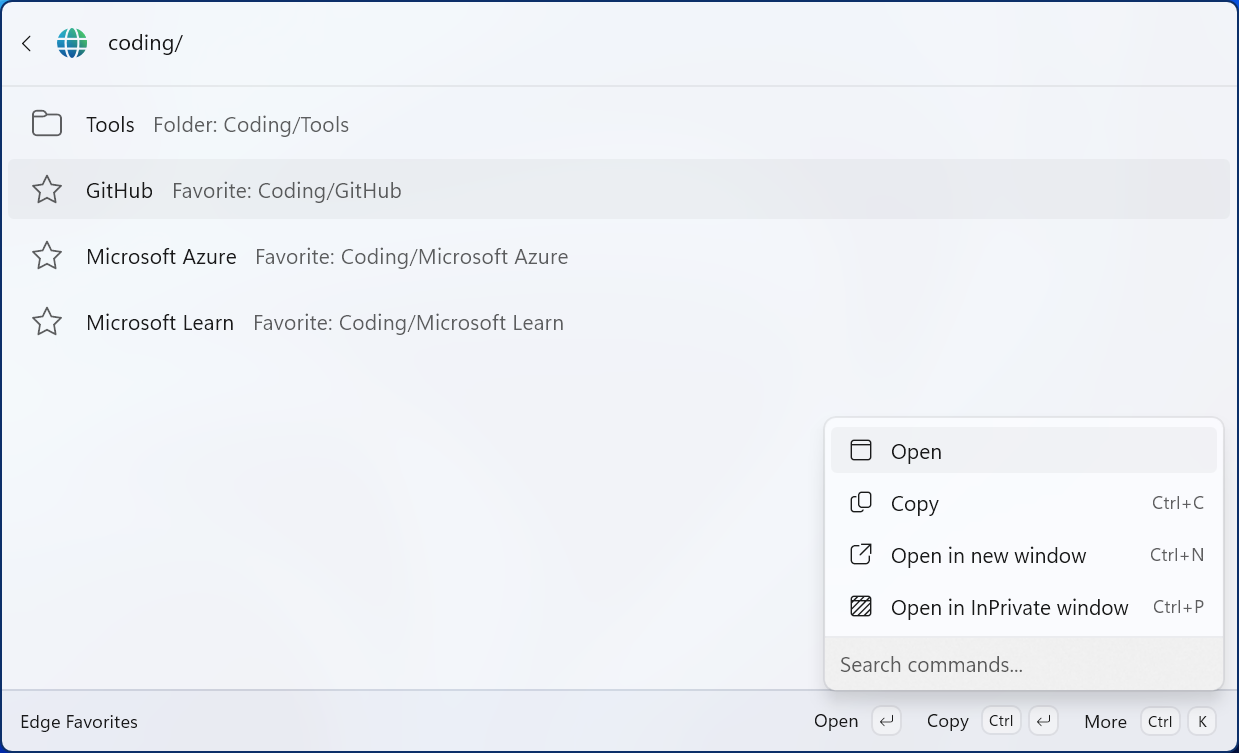Focus the Search commands field
Viewport: 1239px width, 753px height.
1024,664
